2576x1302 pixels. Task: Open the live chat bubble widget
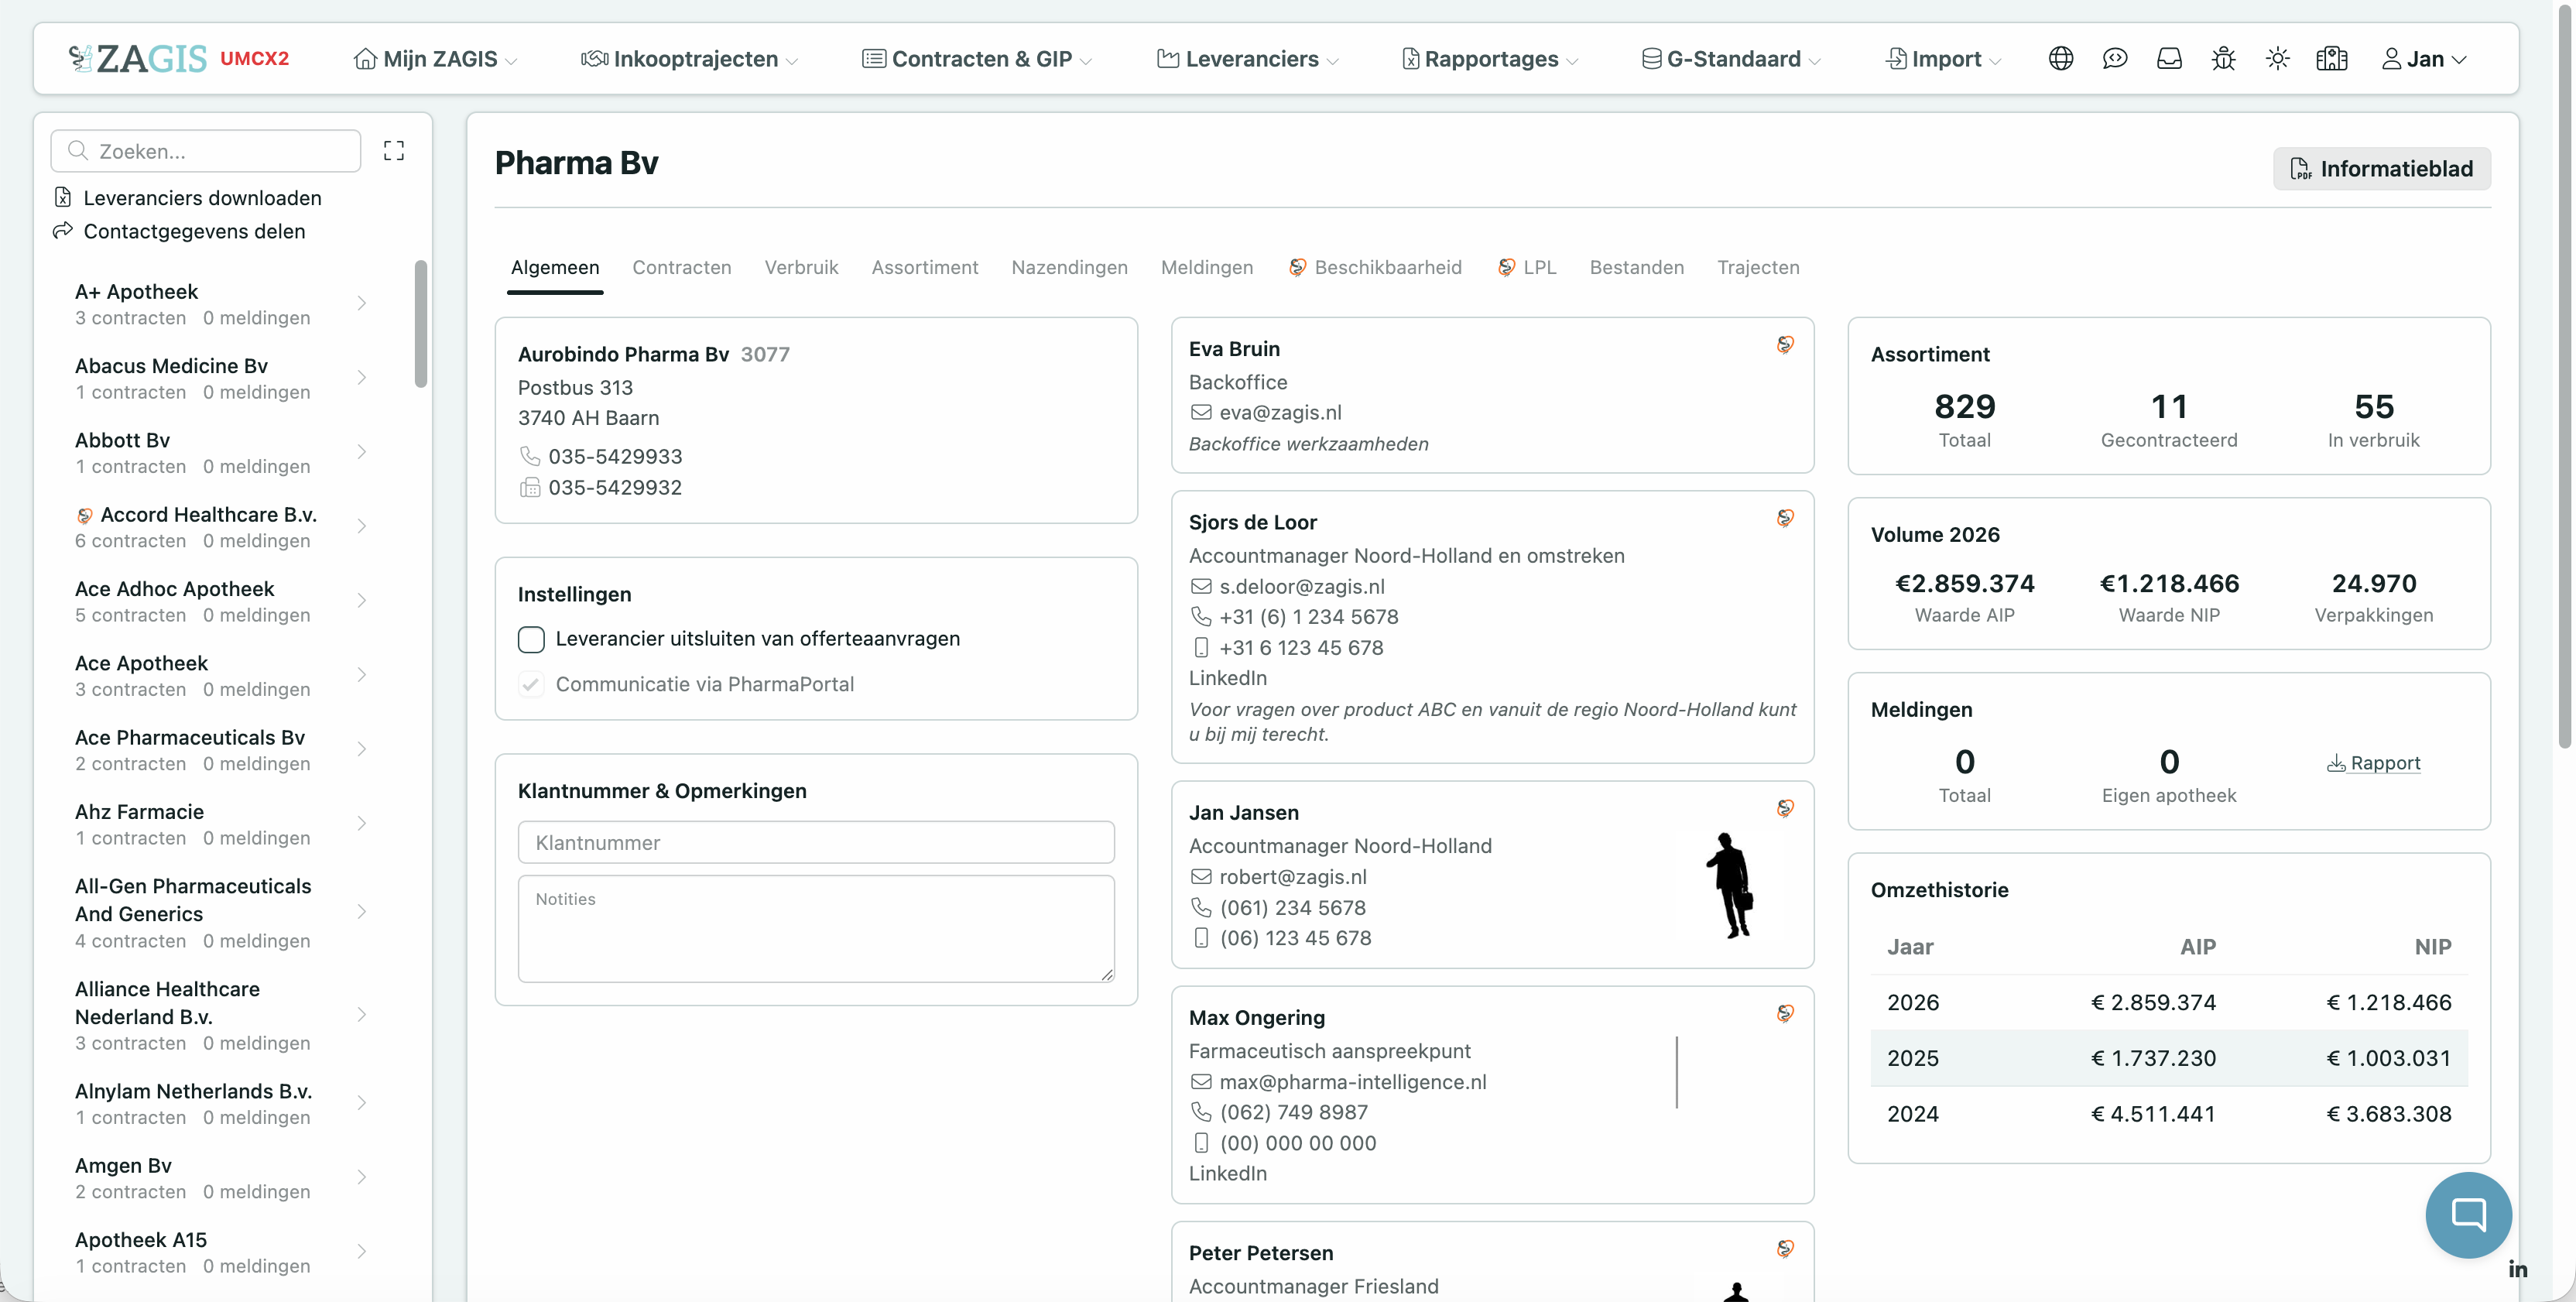[2468, 1214]
